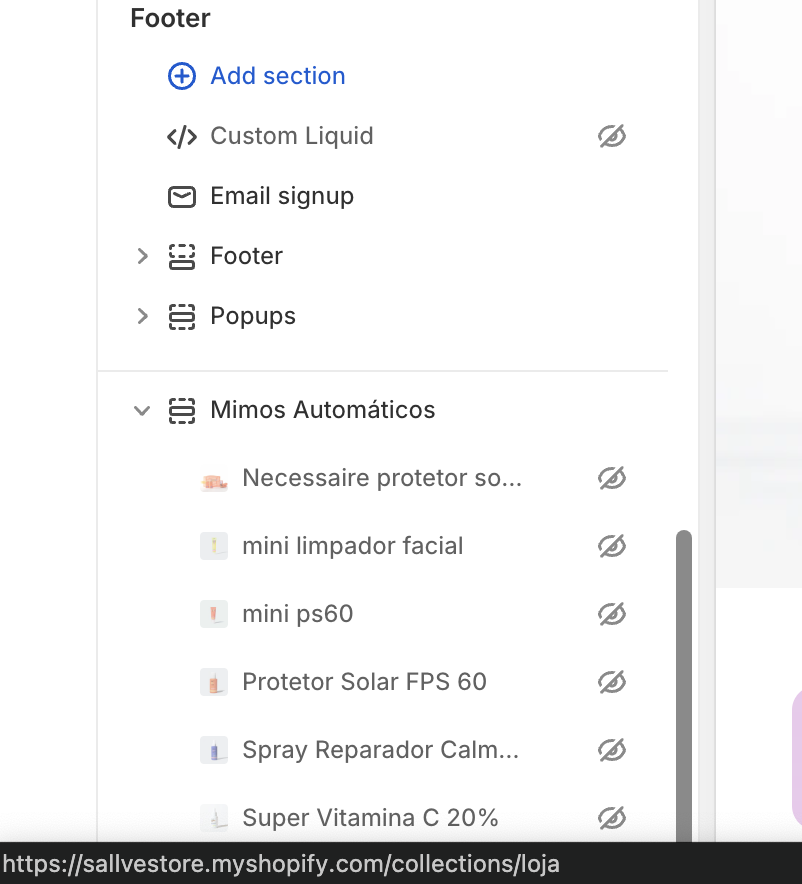Screen dimensions: 802x884
Task: Select the Super Vitamina C 20% block
Action: pos(370,817)
